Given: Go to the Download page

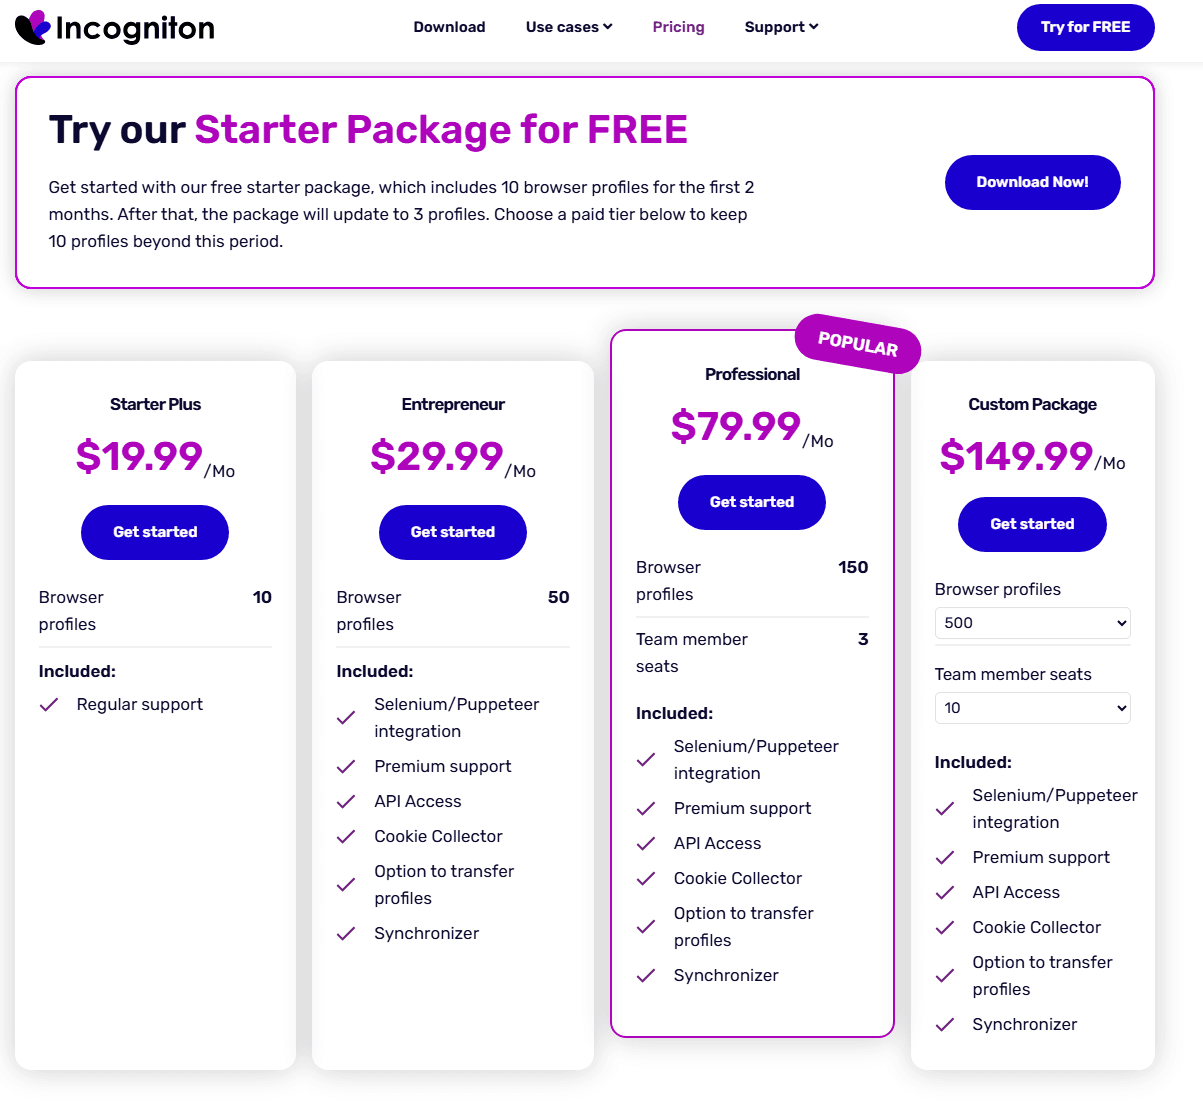Looking at the screenshot, I should [449, 27].
